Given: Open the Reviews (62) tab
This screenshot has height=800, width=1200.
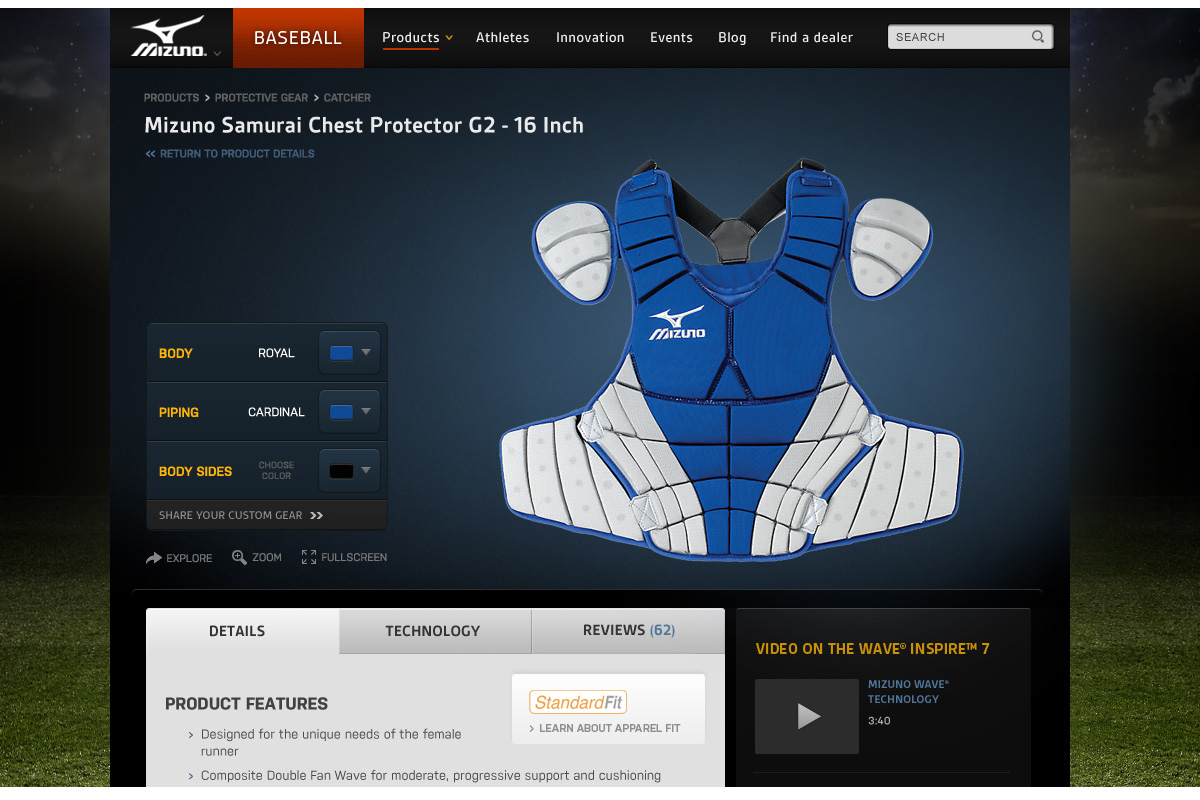Looking at the screenshot, I should (628, 631).
